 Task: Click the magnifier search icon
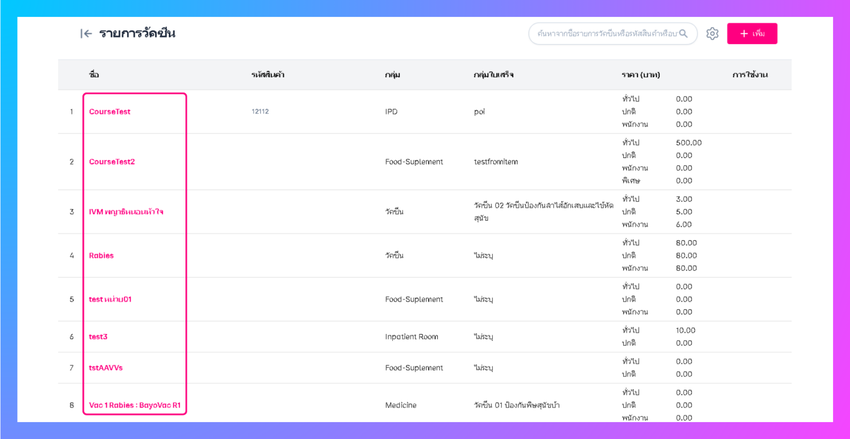pyautogui.click(x=684, y=34)
